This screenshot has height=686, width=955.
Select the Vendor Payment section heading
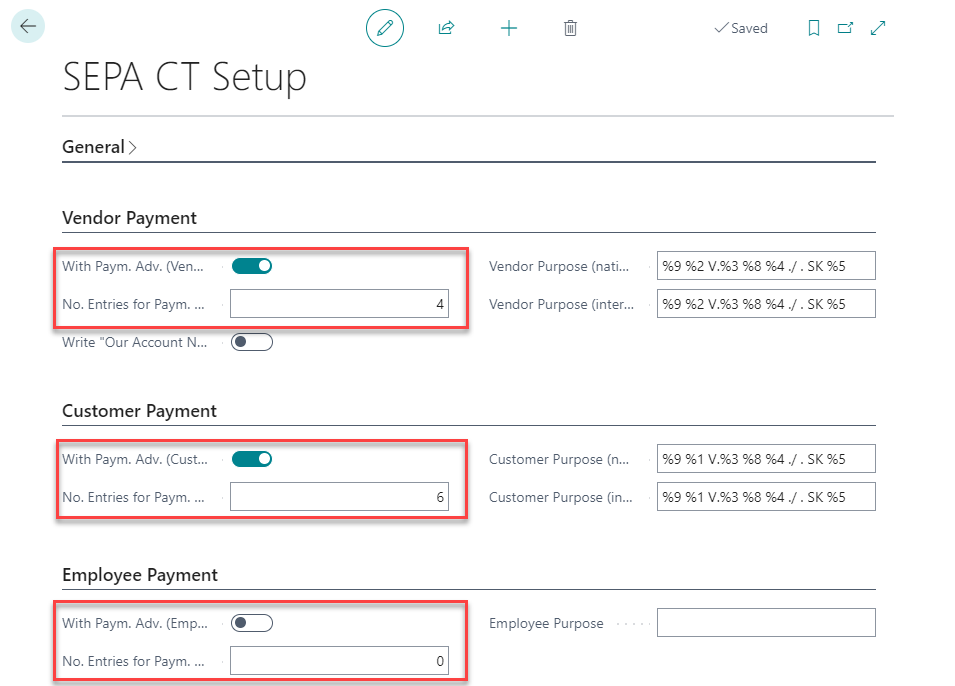(x=129, y=217)
